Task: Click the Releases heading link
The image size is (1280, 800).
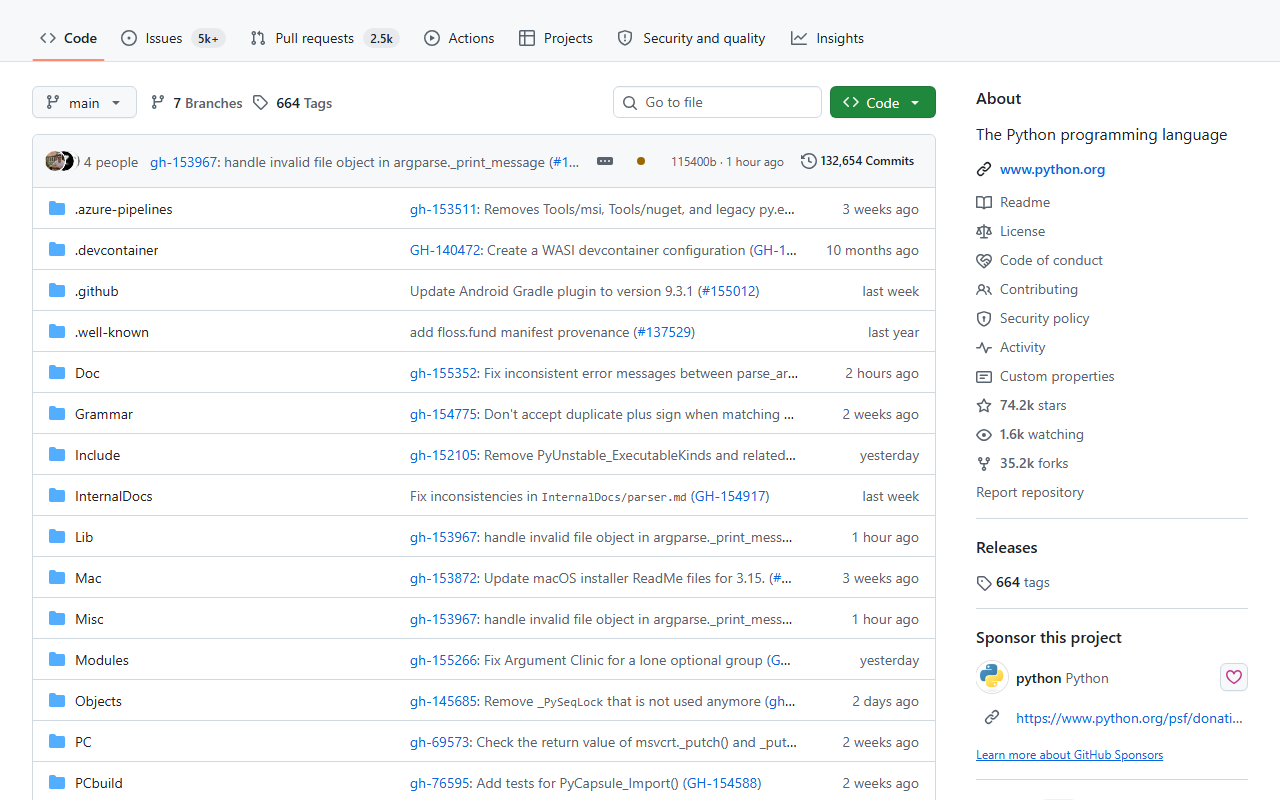Action: click(x=1006, y=547)
